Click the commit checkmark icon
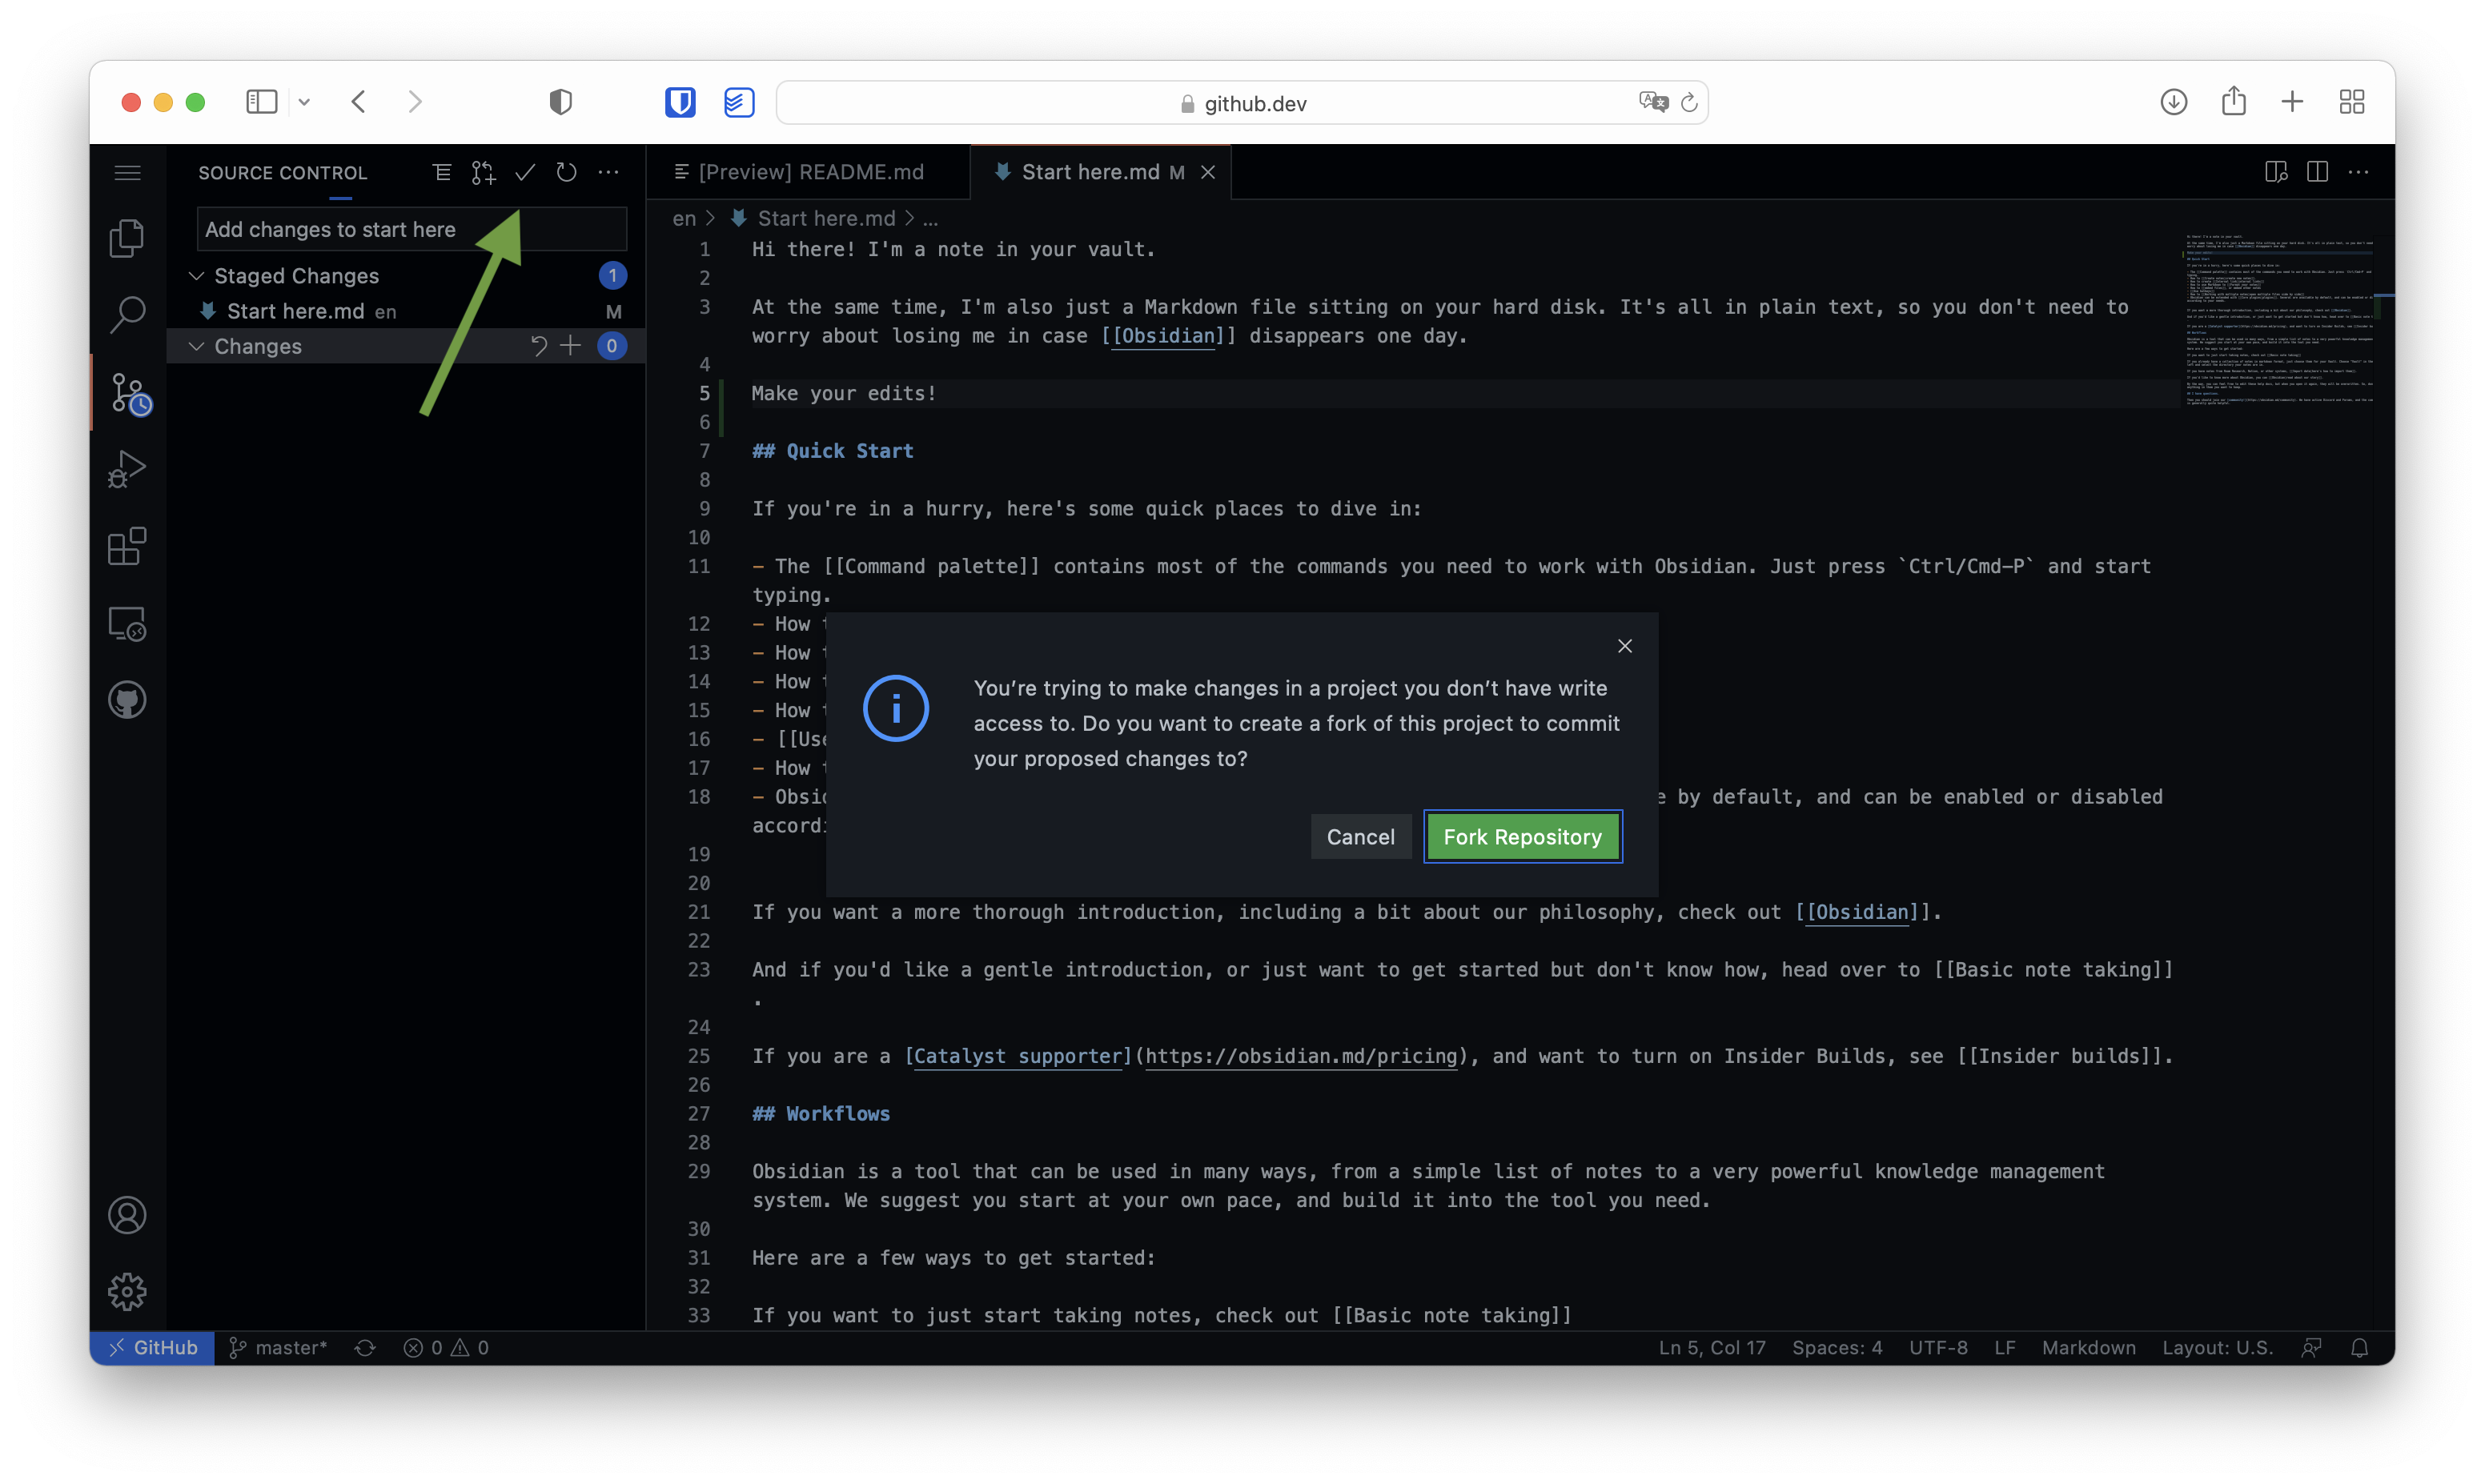The width and height of the screenshot is (2485, 1484). tap(525, 172)
